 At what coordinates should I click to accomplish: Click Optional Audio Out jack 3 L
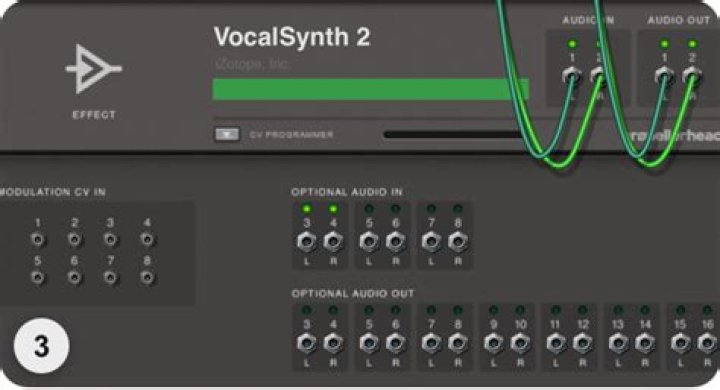click(307, 343)
